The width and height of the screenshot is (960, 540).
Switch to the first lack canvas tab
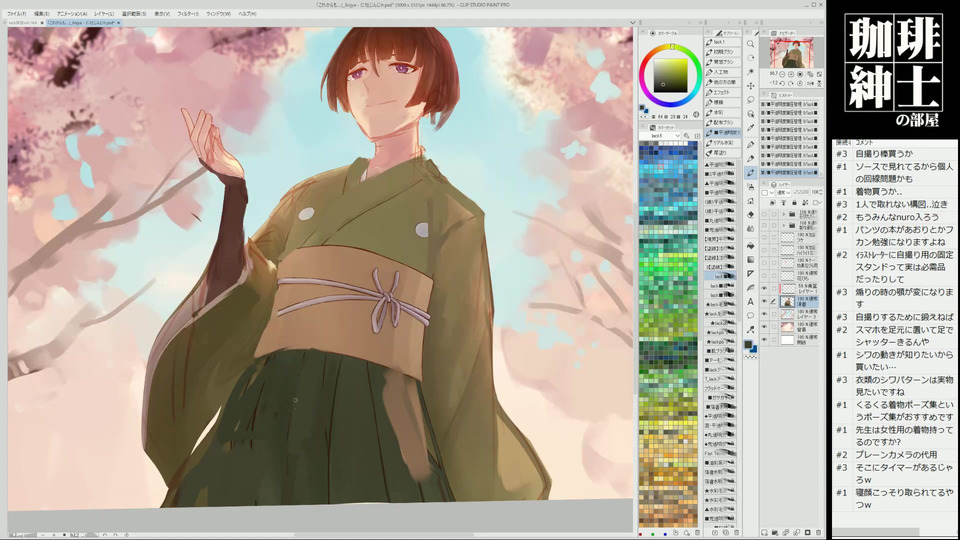[x=23, y=23]
